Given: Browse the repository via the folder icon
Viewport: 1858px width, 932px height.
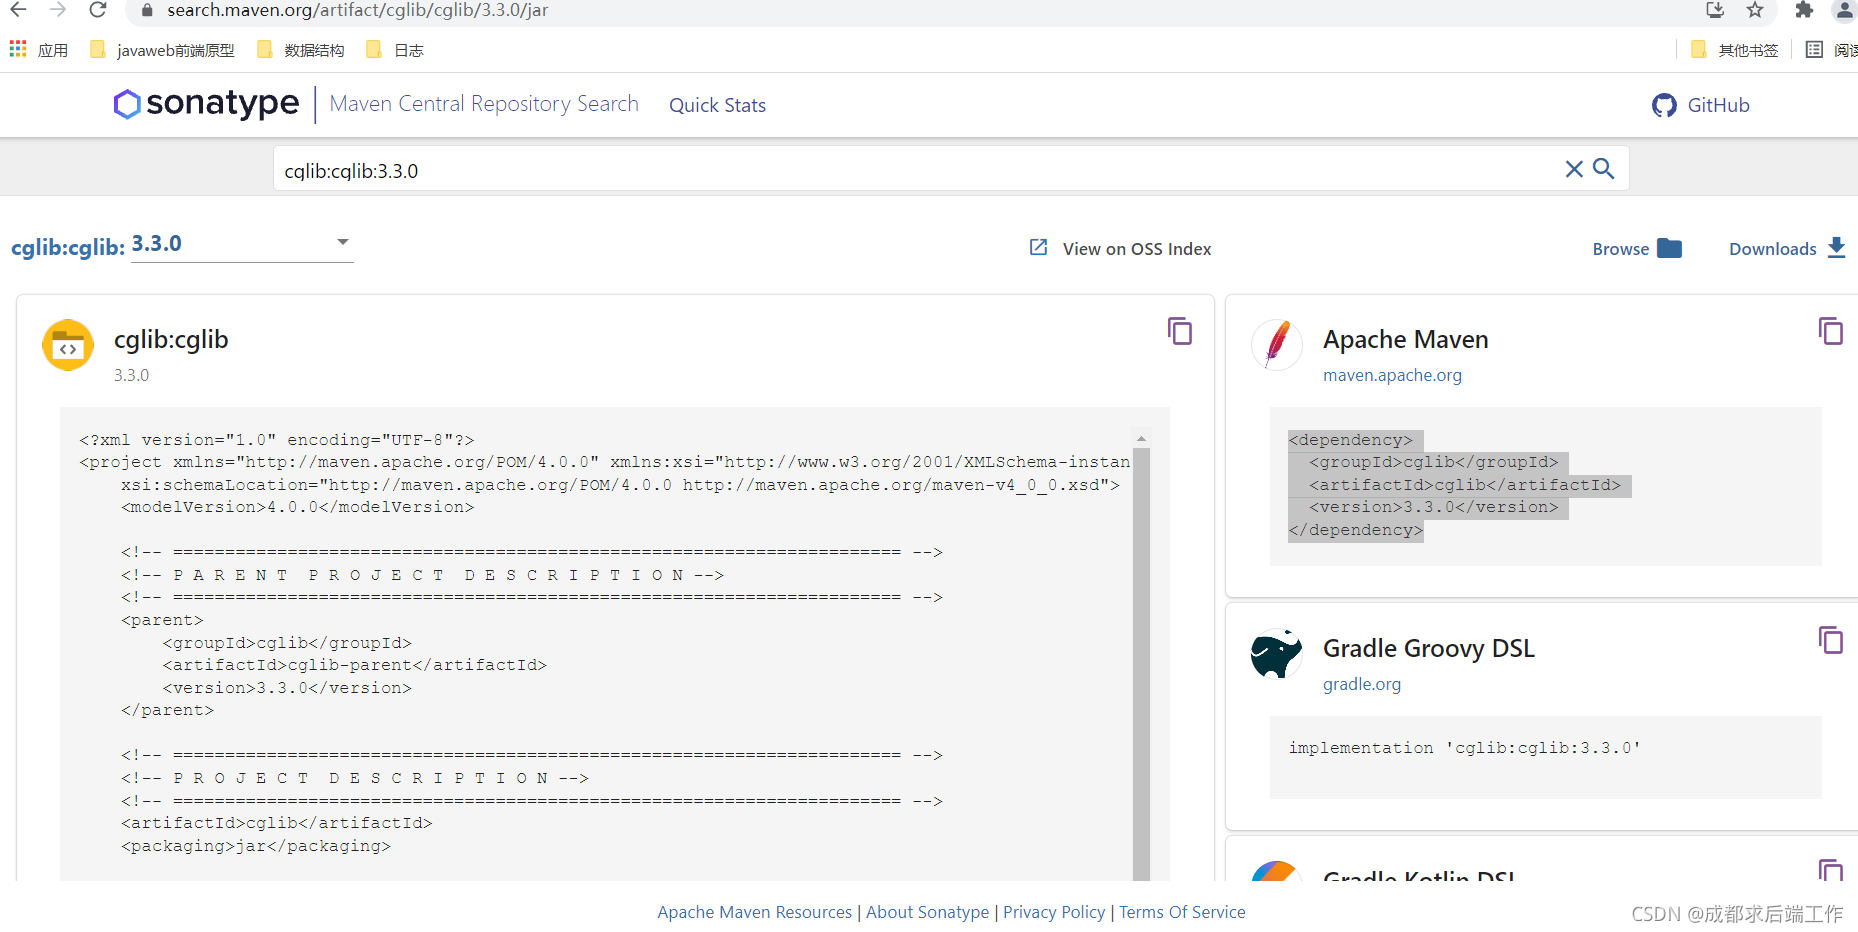Looking at the screenshot, I should coord(1670,248).
